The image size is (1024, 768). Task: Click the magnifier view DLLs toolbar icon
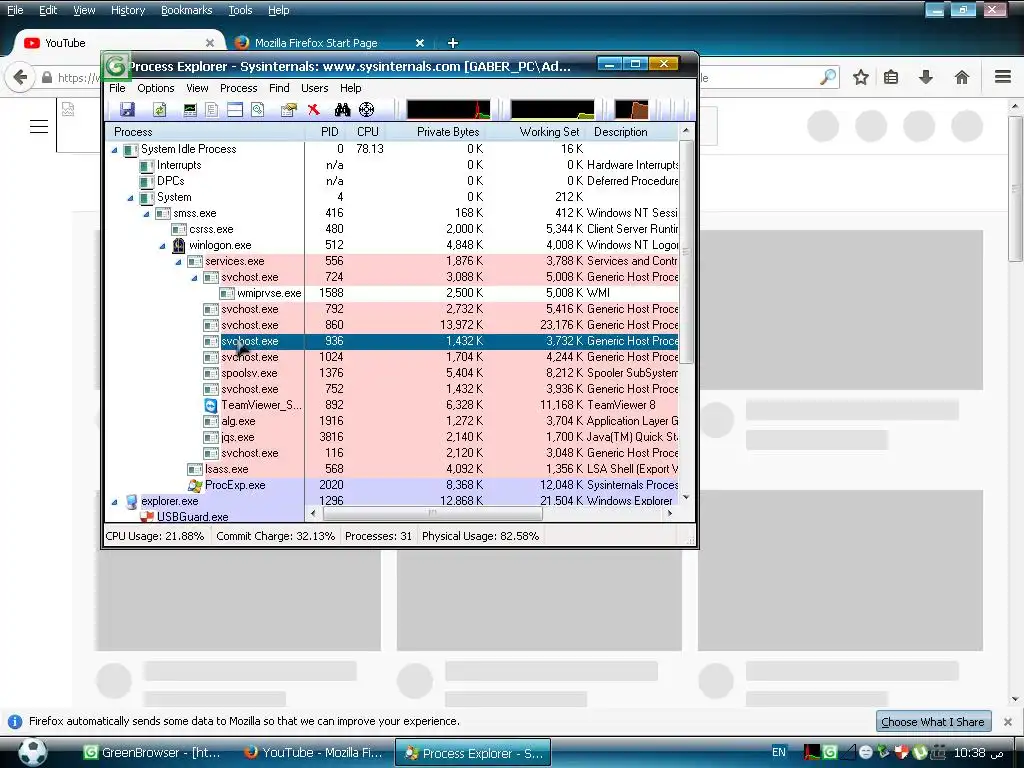[257, 110]
